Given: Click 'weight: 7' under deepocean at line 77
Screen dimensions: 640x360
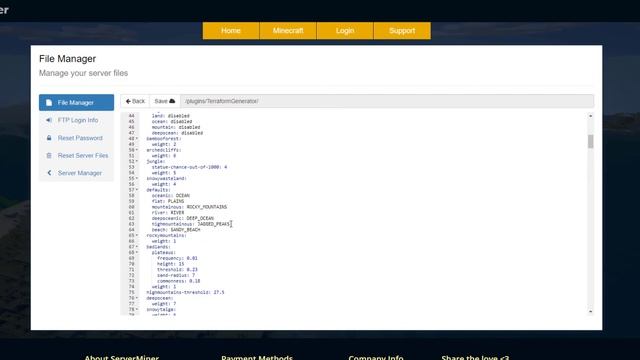Looking at the screenshot, I should 164,304.
